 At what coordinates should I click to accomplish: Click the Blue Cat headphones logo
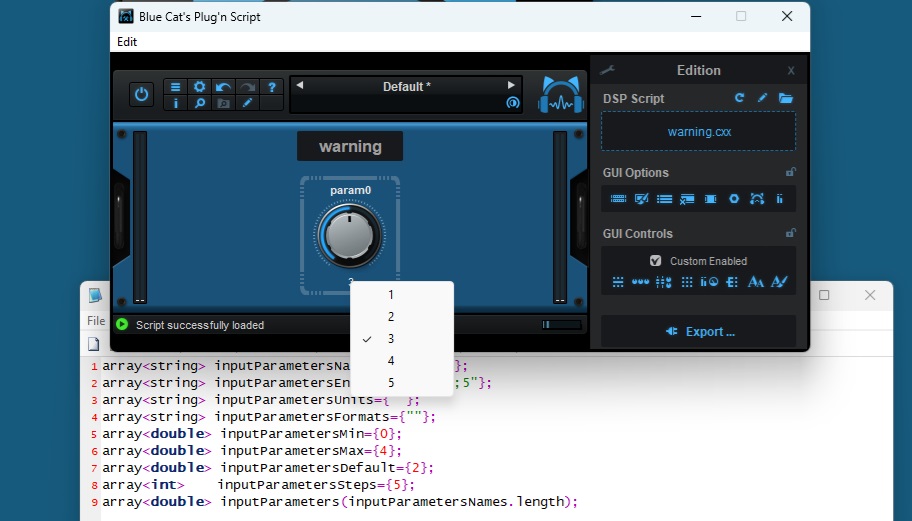coord(561,94)
